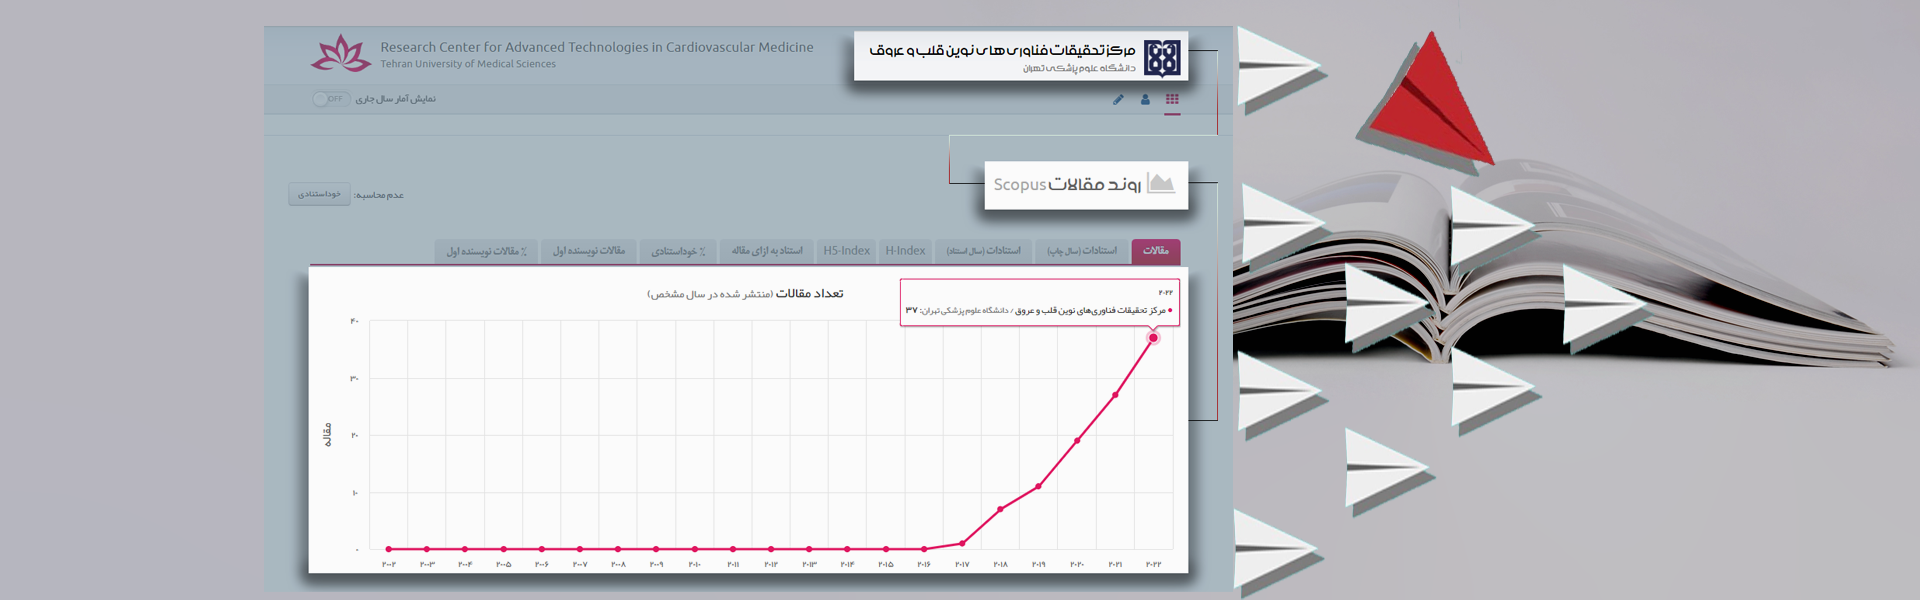1920x600 pixels.
Task: Click the user profile icon
Action: point(1145,99)
